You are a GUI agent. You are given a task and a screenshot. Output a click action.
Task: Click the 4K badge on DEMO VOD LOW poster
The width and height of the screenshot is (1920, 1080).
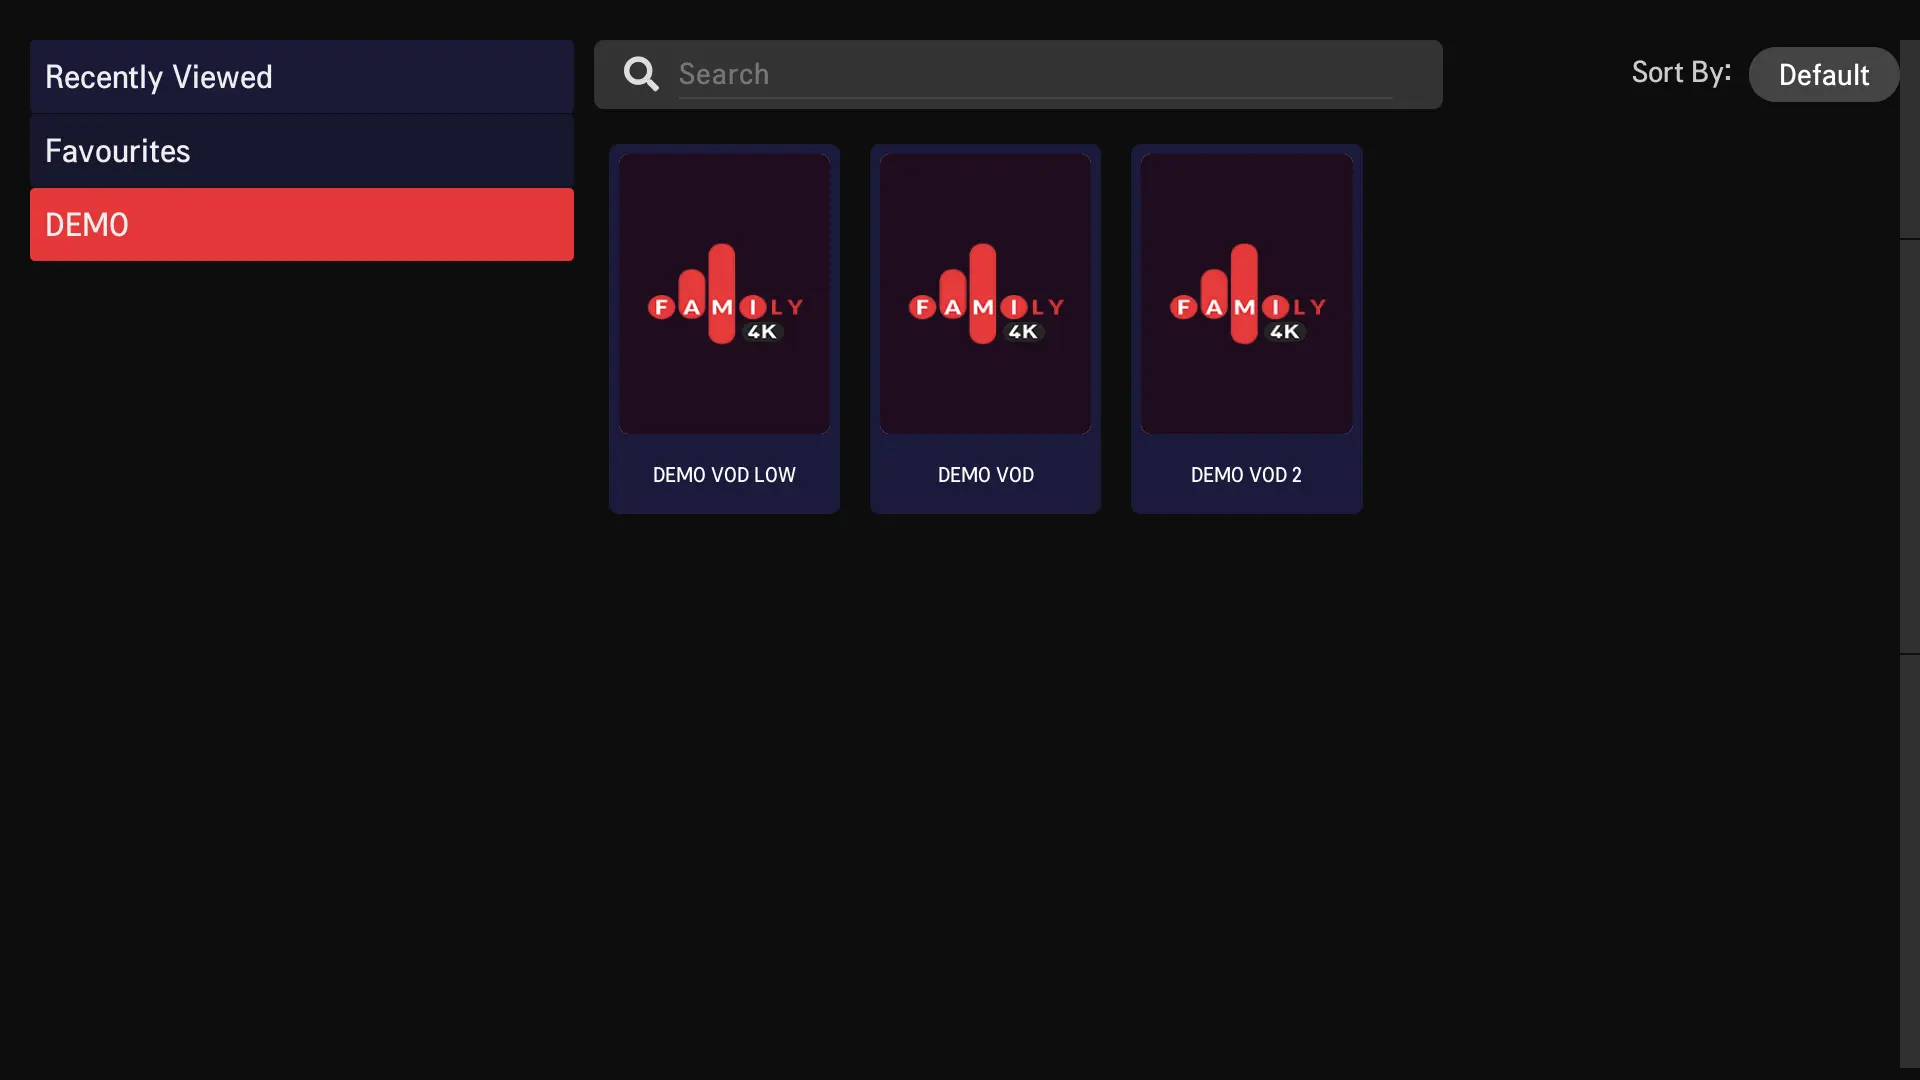[x=762, y=332]
